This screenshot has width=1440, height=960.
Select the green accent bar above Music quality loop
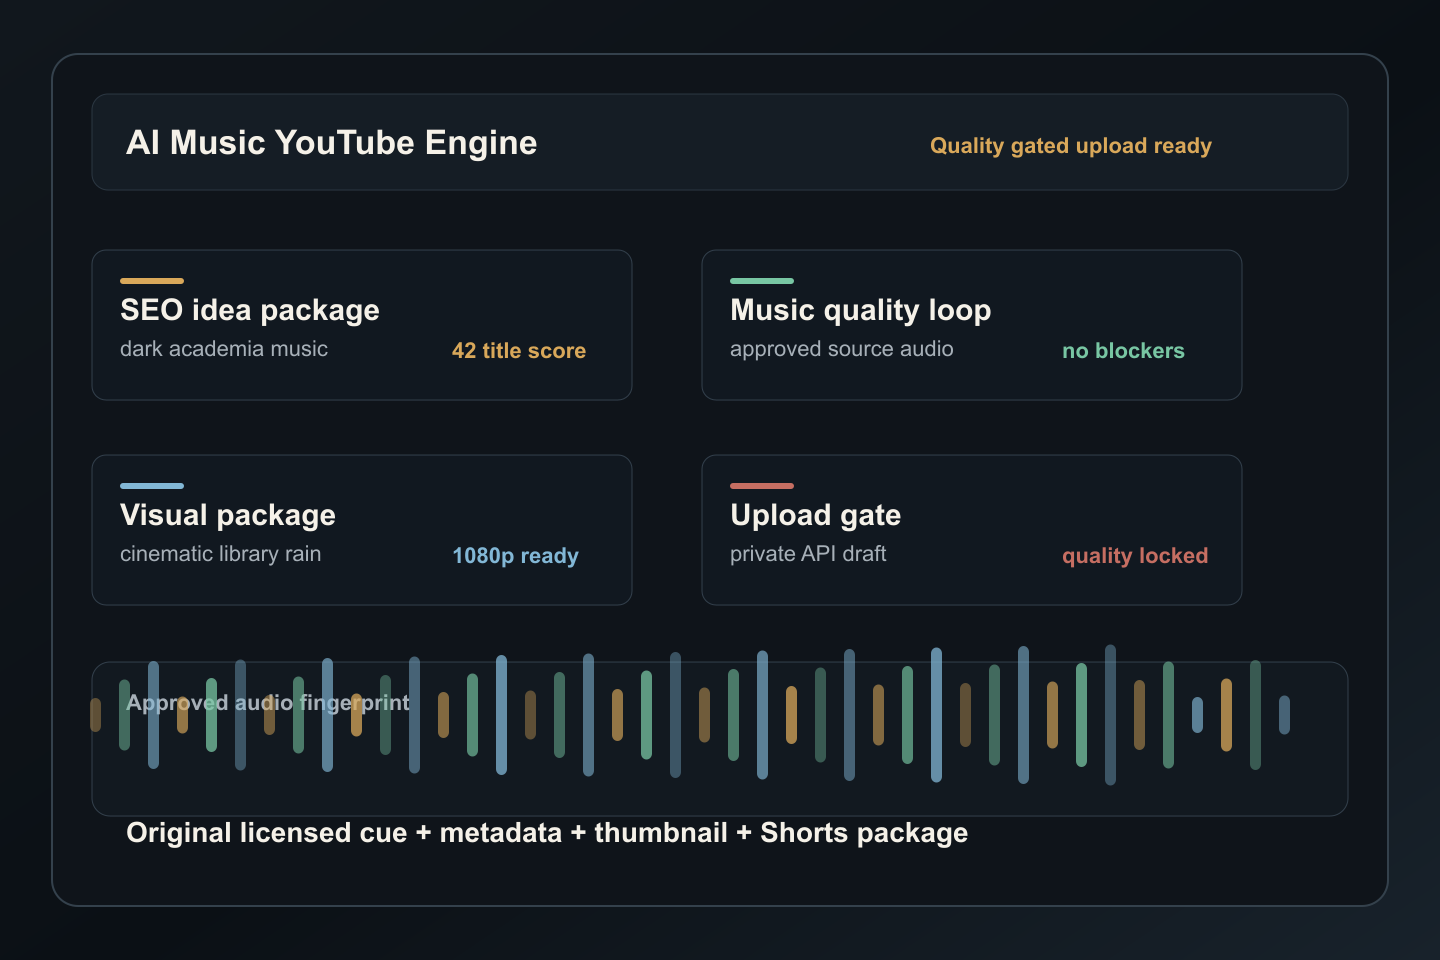[x=762, y=281]
